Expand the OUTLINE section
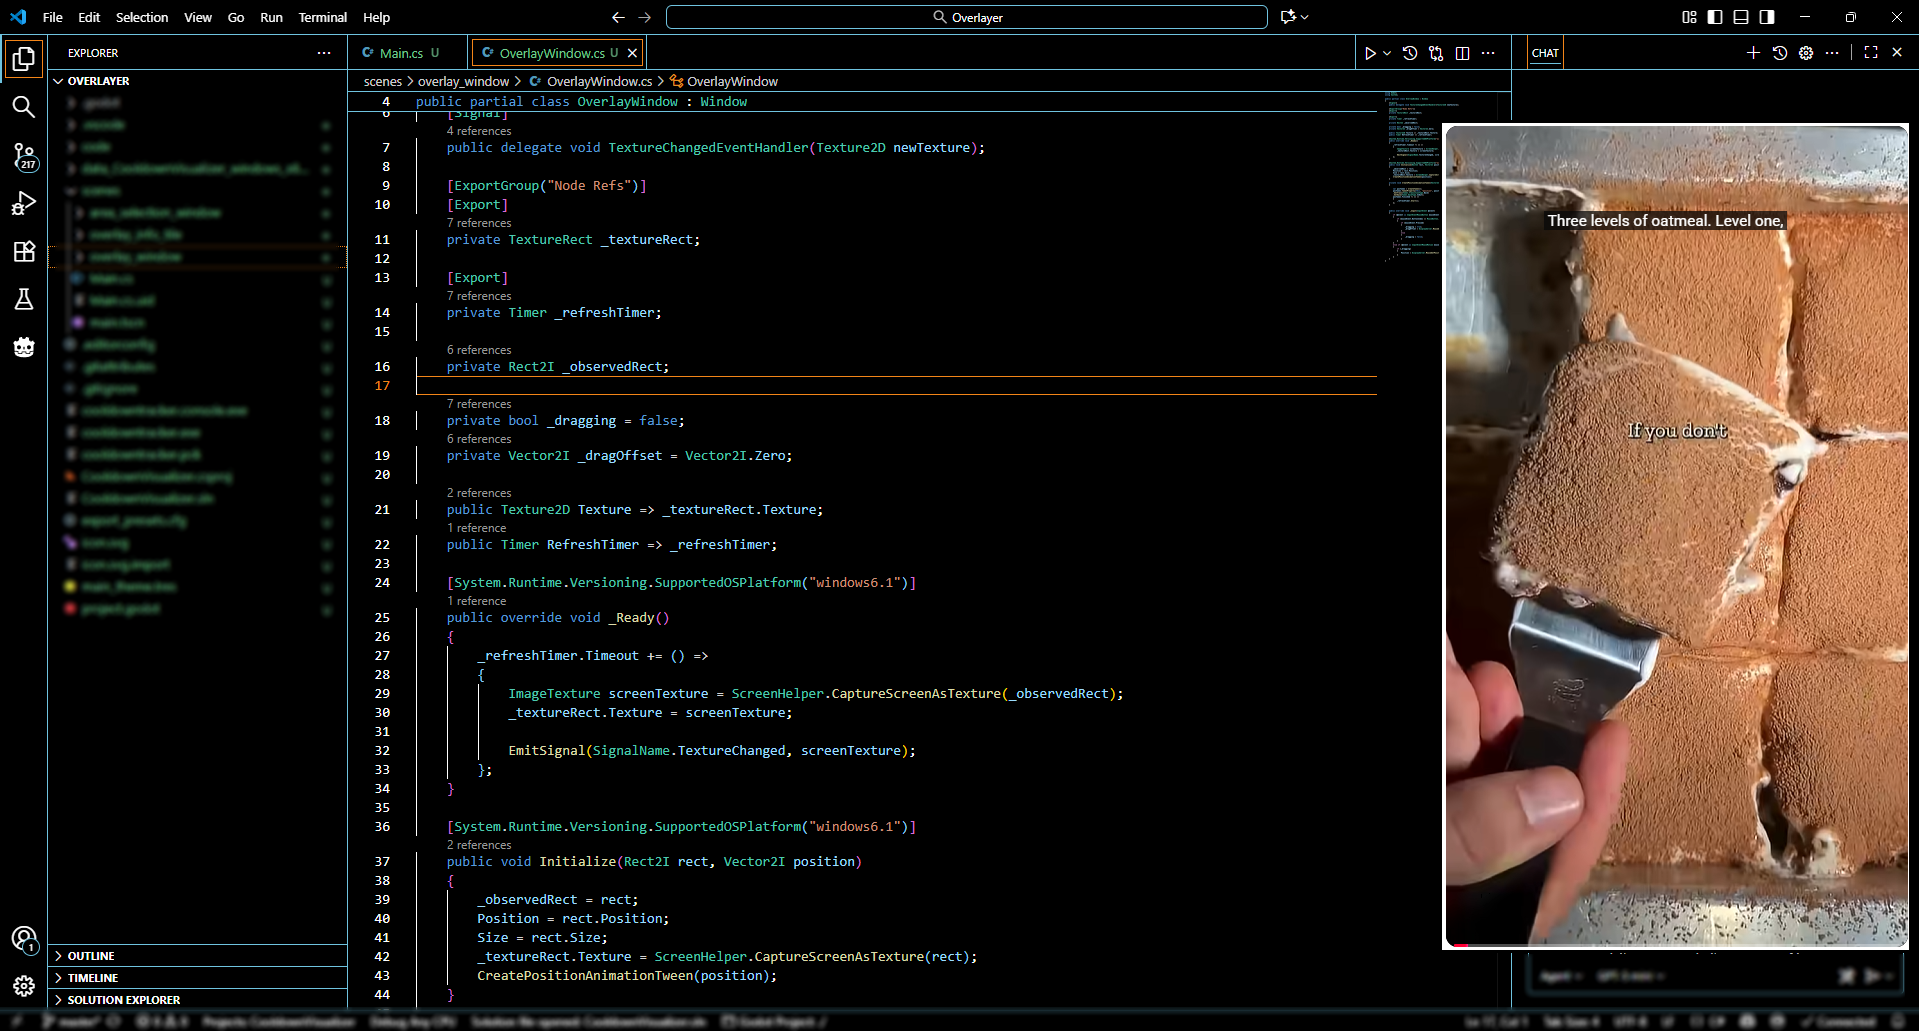This screenshot has height=1031, width=1919. click(91, 956)
